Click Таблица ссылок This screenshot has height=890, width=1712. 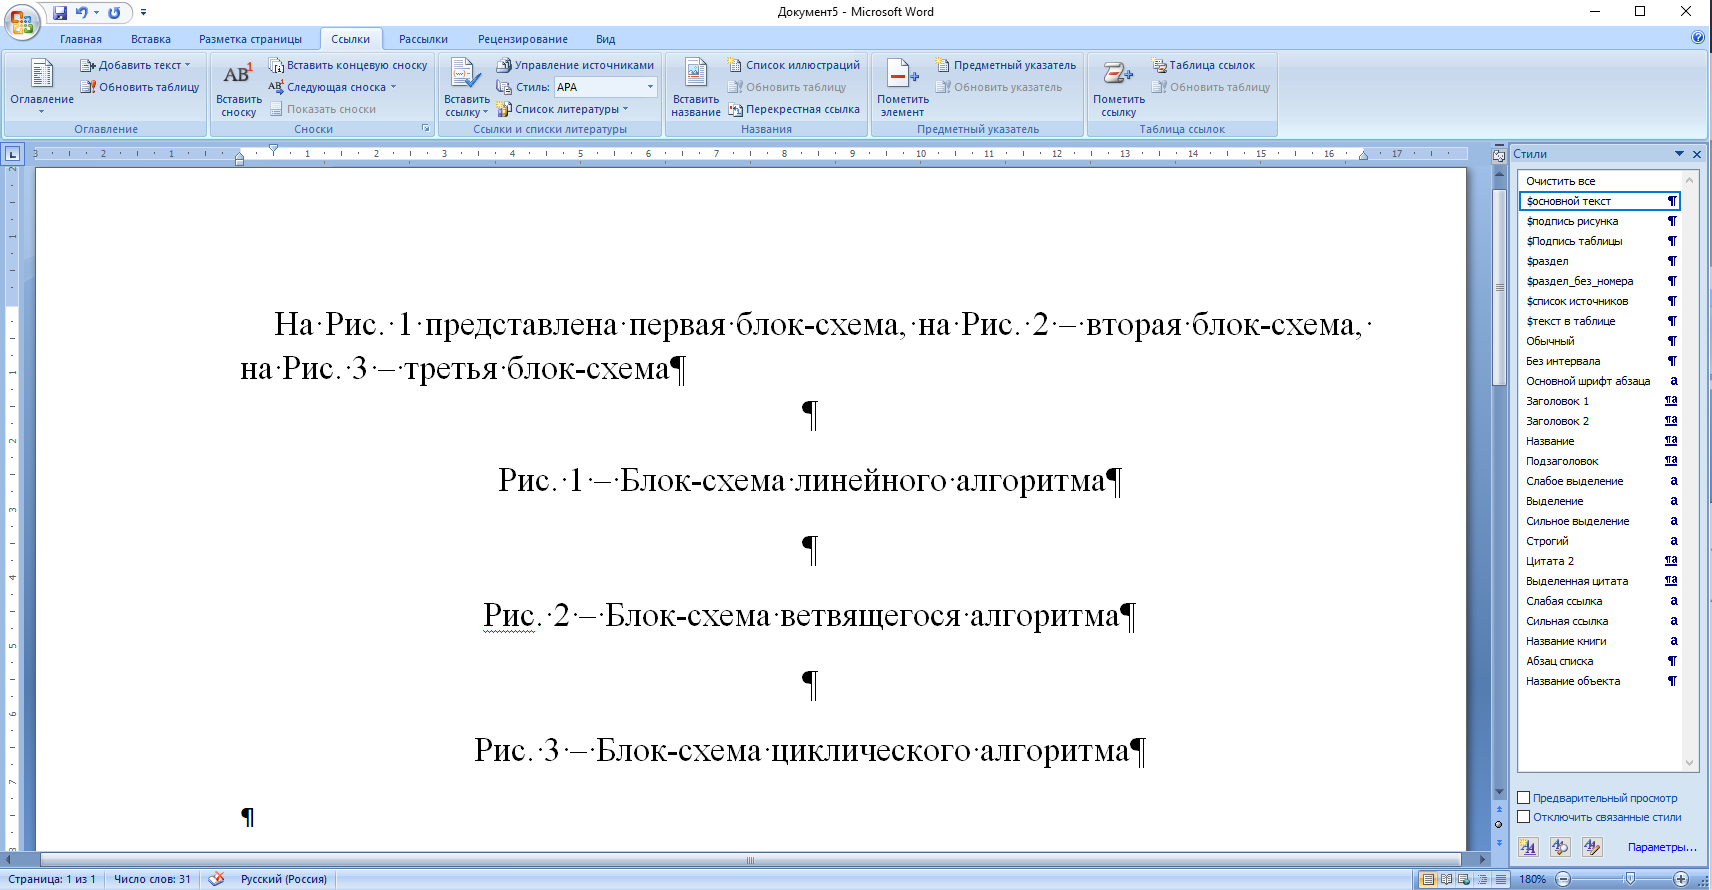point(1203,65)
